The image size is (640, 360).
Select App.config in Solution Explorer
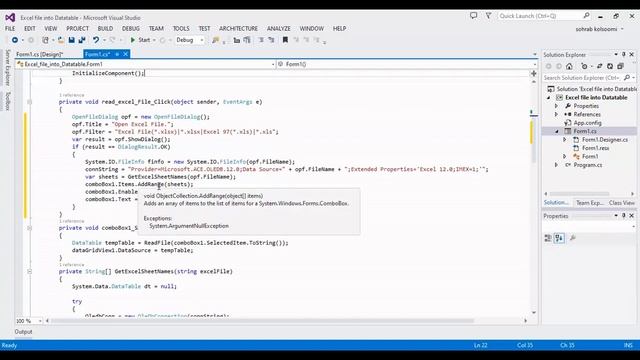click(587, 123)
